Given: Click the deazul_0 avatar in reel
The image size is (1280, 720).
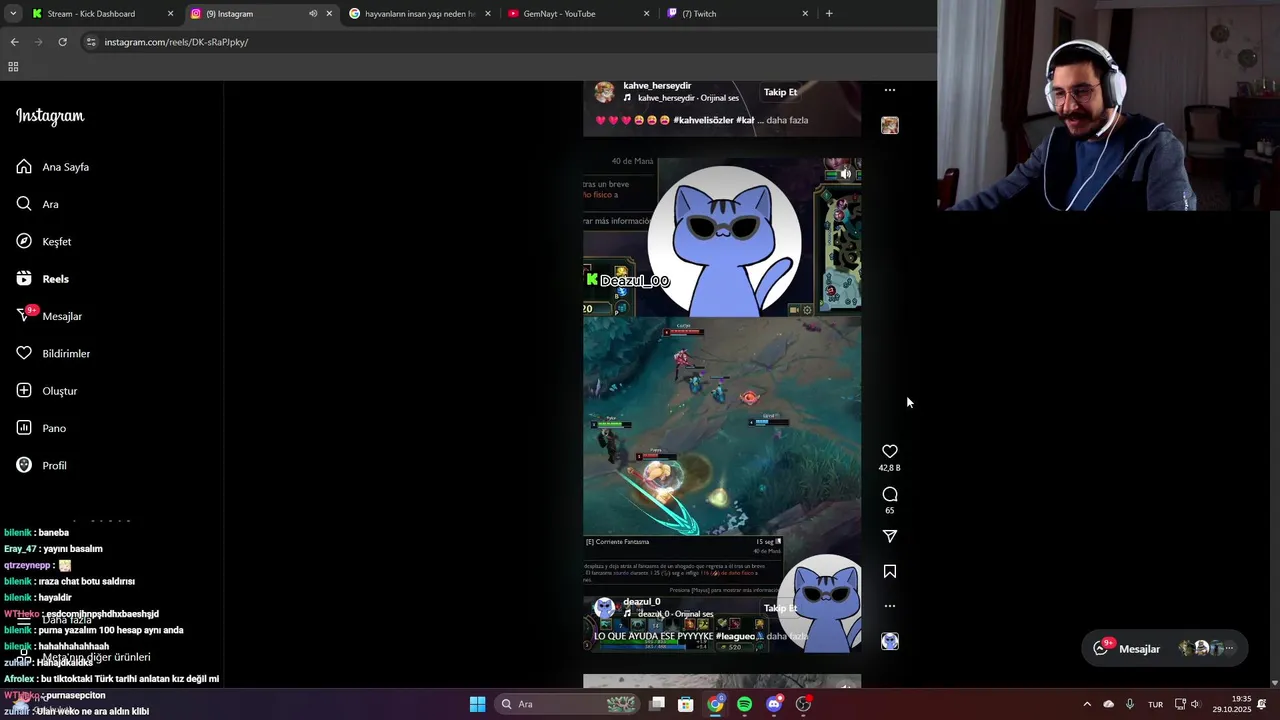Looking at the screenshot, I should tap(604, 607).
